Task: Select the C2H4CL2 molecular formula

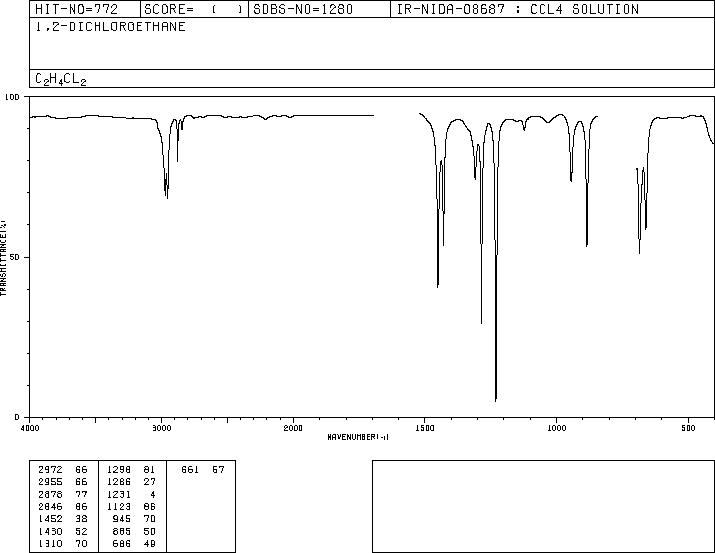Action: point(61,79)
